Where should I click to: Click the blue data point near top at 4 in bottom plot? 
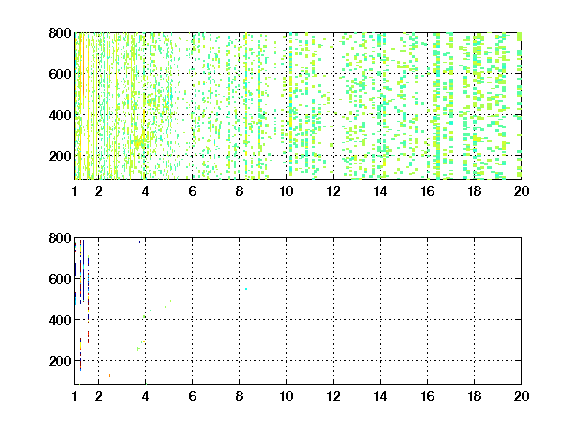point(140,242)
